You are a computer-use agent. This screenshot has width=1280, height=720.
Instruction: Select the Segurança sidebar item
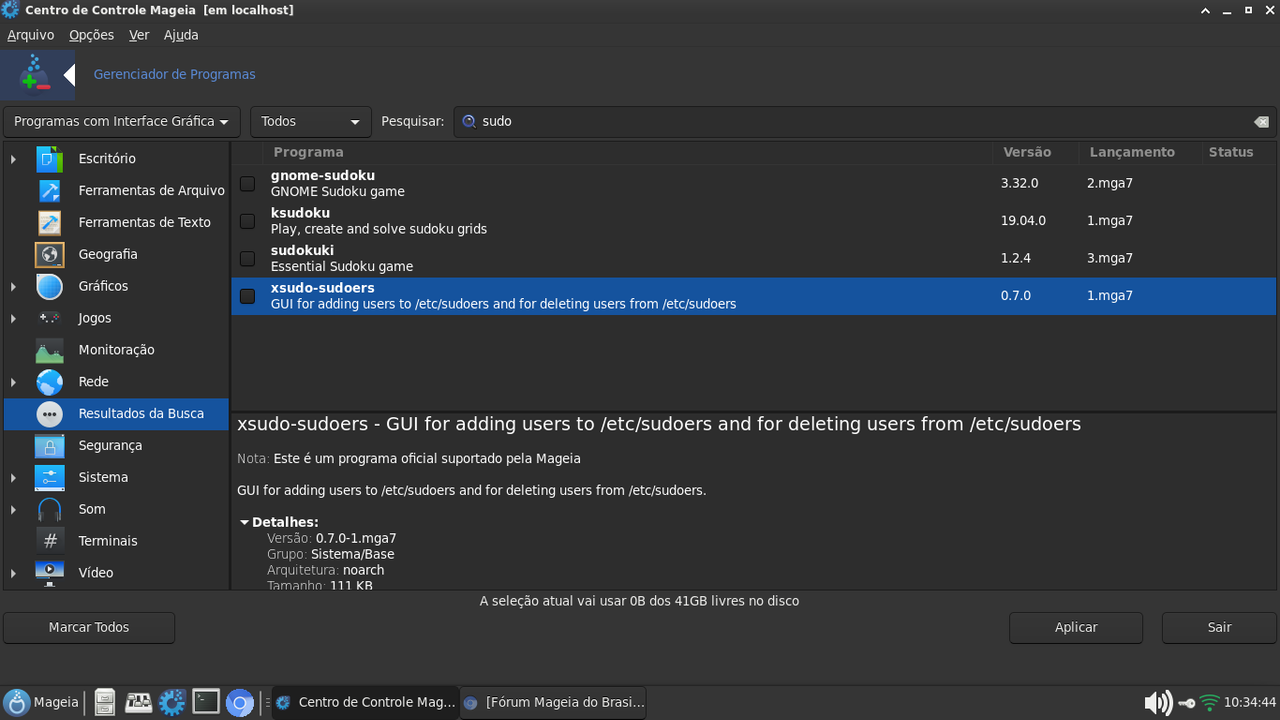pyautogui.click(x=116, y=446)
